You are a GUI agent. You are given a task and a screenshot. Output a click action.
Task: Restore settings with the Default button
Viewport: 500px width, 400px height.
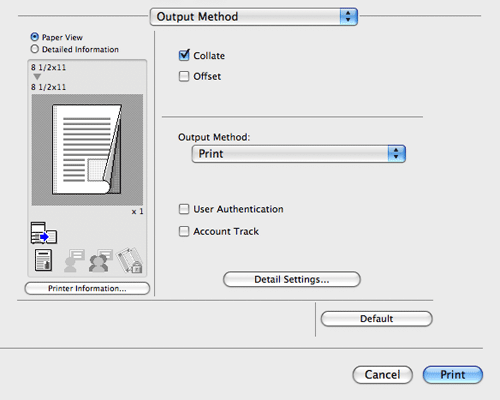[377, 319]
